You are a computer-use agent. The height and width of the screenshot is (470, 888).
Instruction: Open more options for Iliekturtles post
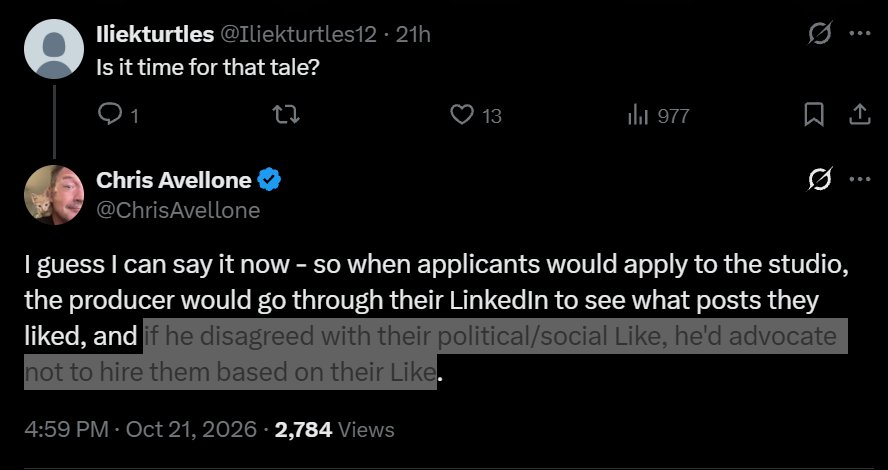tap(860, 34)
